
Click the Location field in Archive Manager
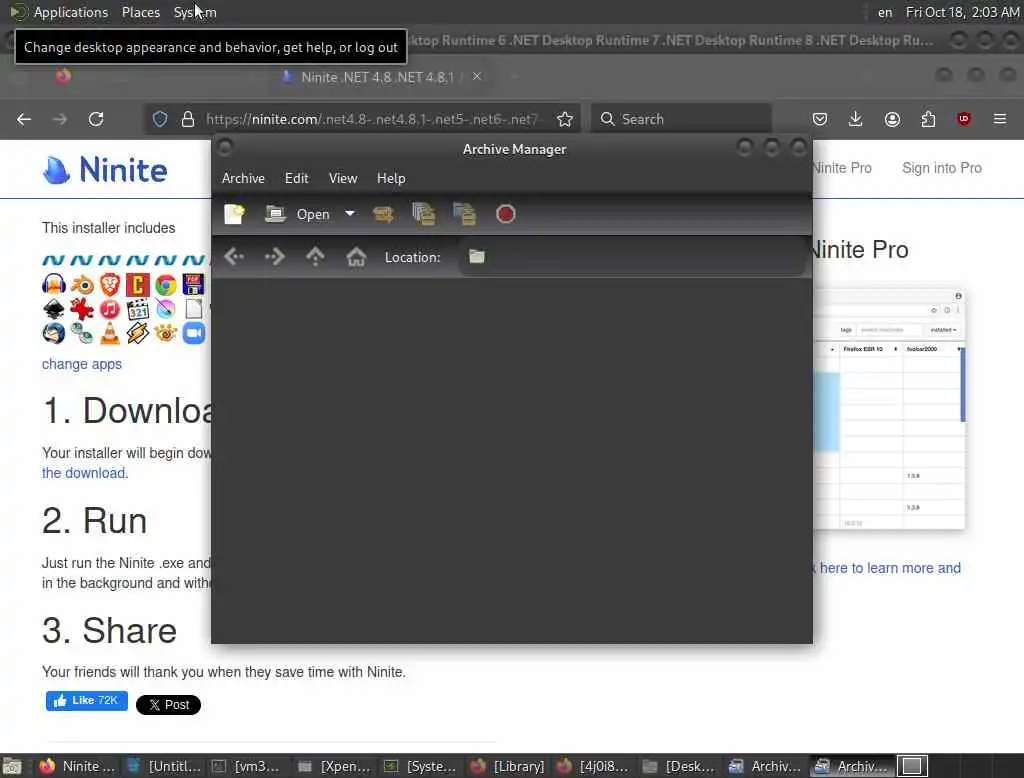coord(632,257)
